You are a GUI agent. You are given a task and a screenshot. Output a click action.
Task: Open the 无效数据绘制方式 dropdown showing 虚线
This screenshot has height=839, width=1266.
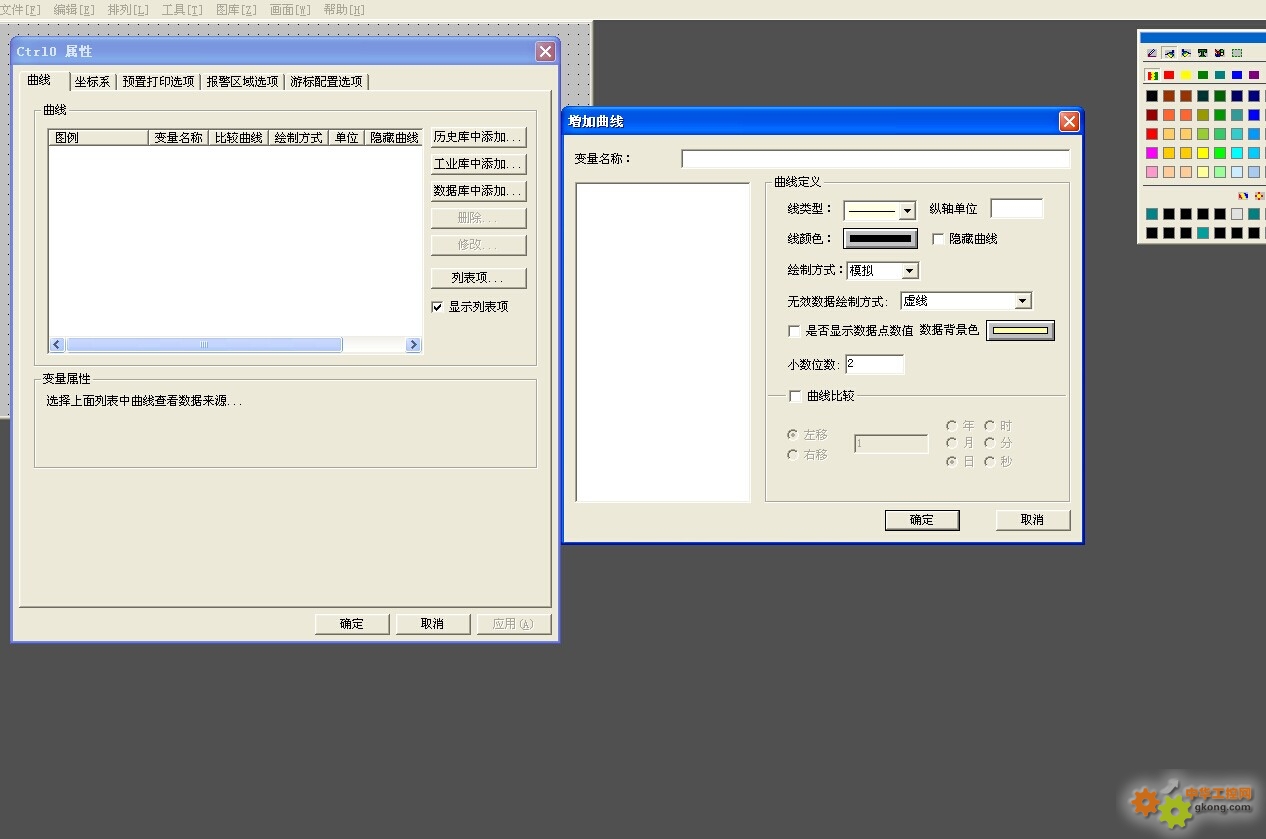pyautogui.click(x=1022, y=301)
